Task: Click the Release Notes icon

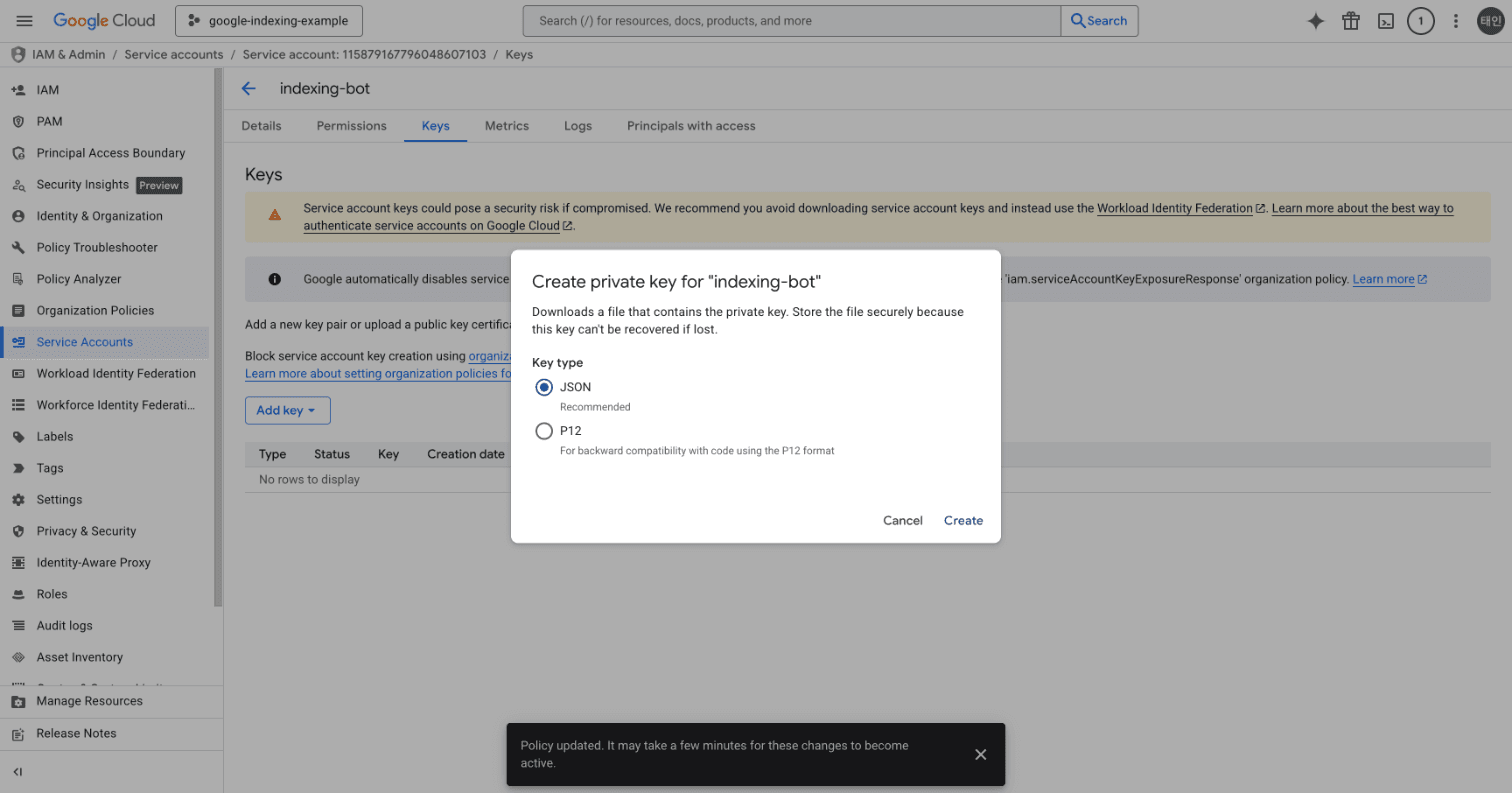Action: [x=18, y=733]
